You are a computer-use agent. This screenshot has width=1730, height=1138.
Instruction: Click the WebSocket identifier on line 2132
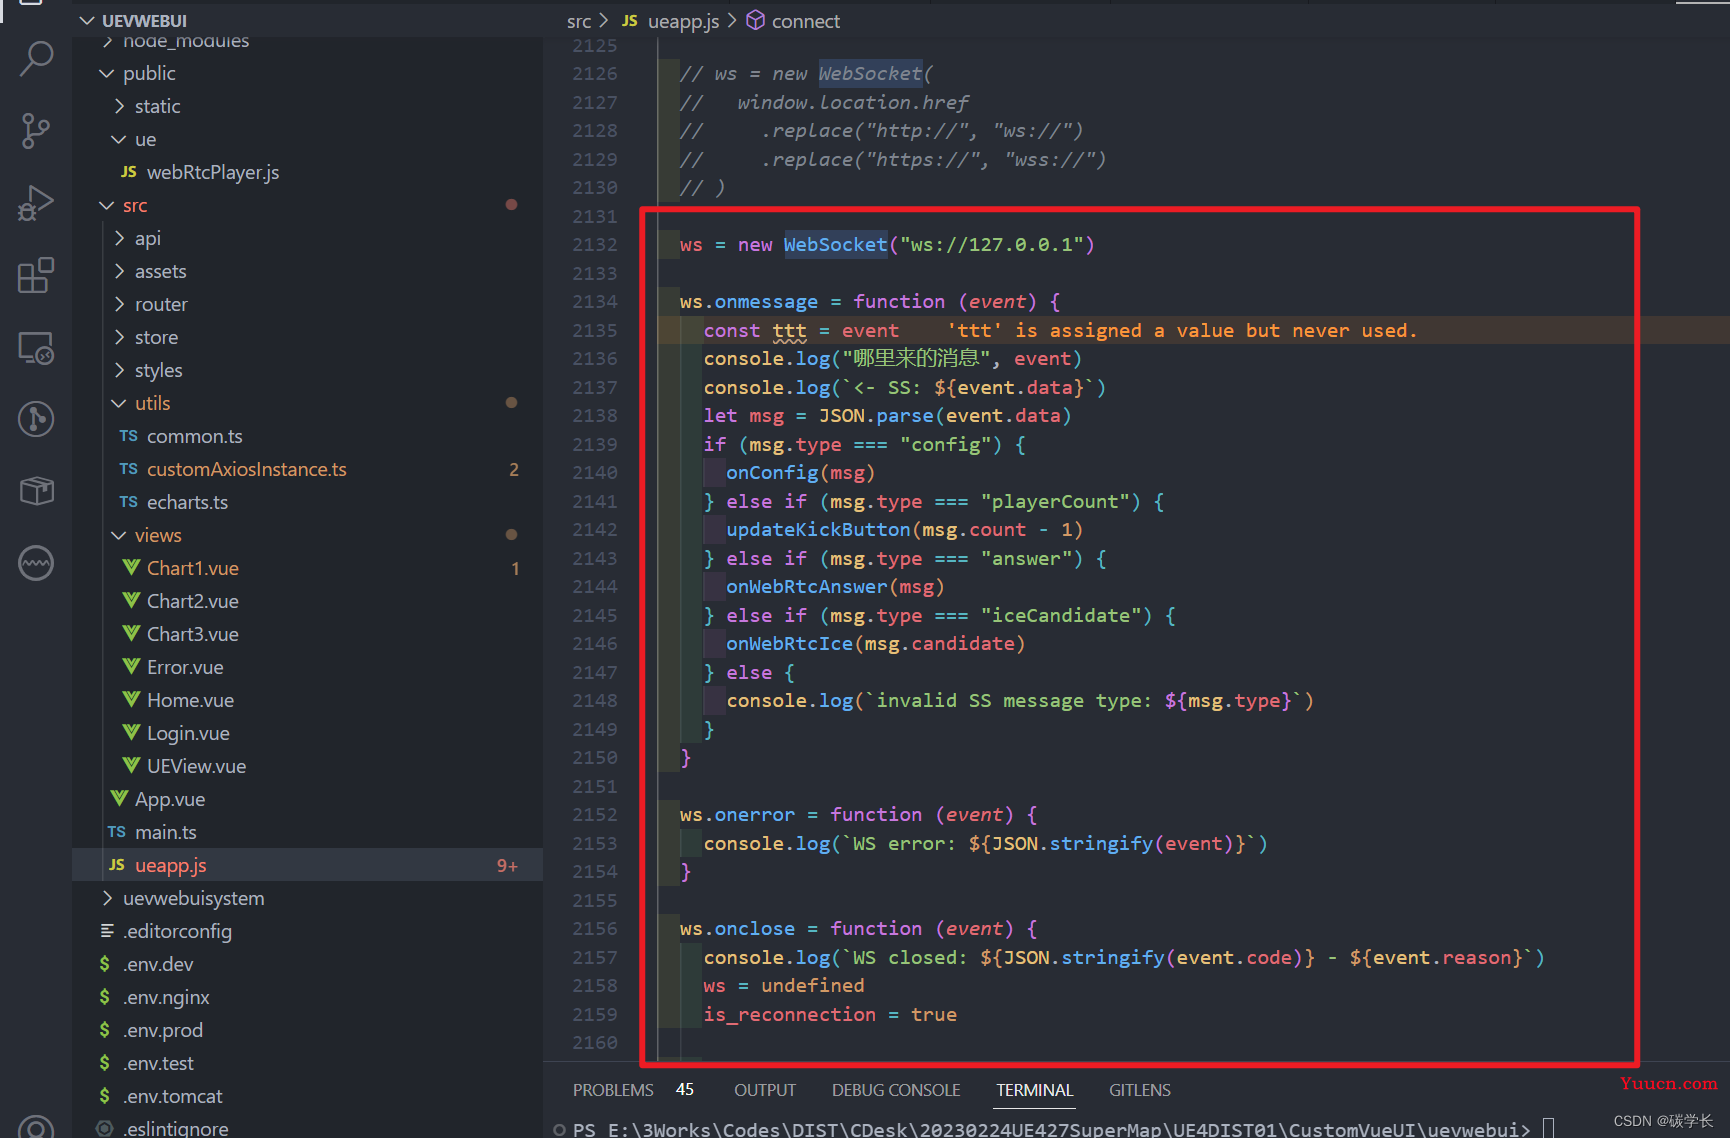click(835, 244)
